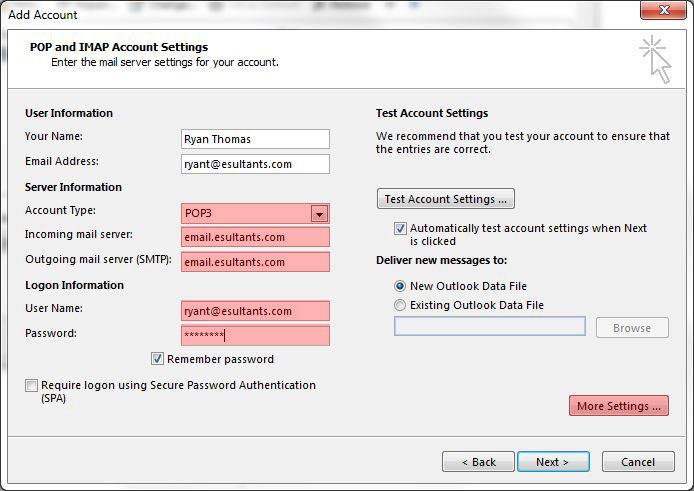Choose Existing Outlook Data File option
Screen dimensions: 694x491
tap(400, 305)
